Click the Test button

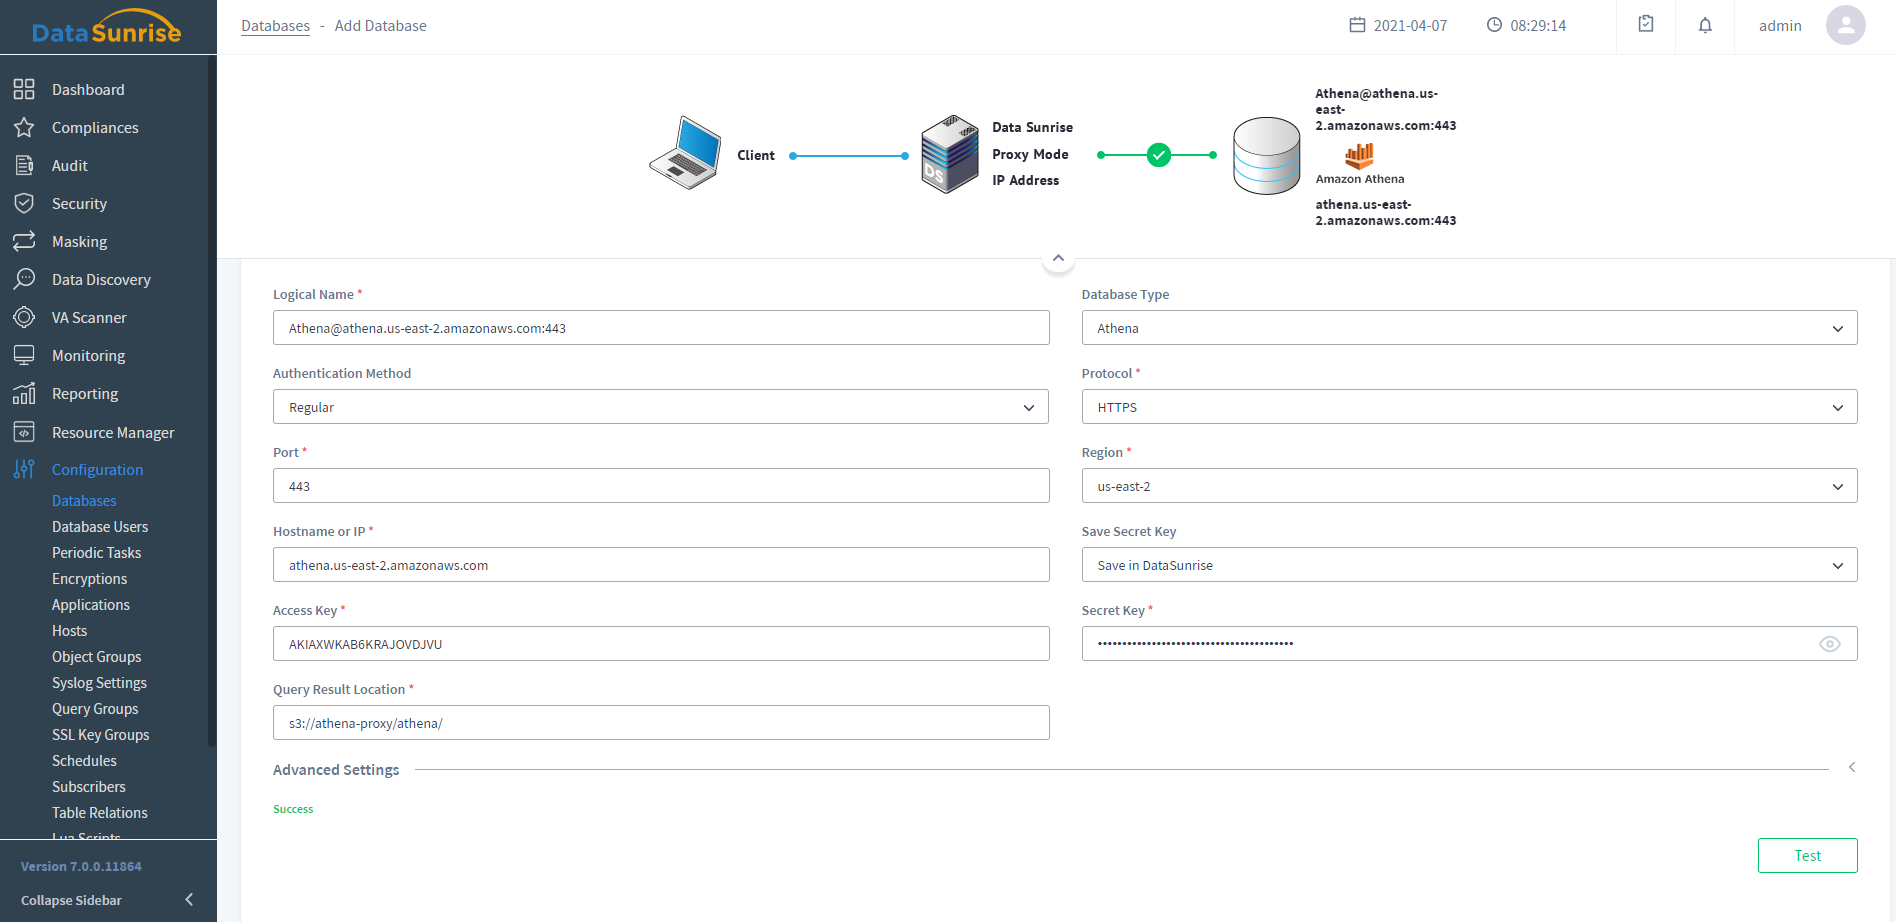pos(1807,856)
